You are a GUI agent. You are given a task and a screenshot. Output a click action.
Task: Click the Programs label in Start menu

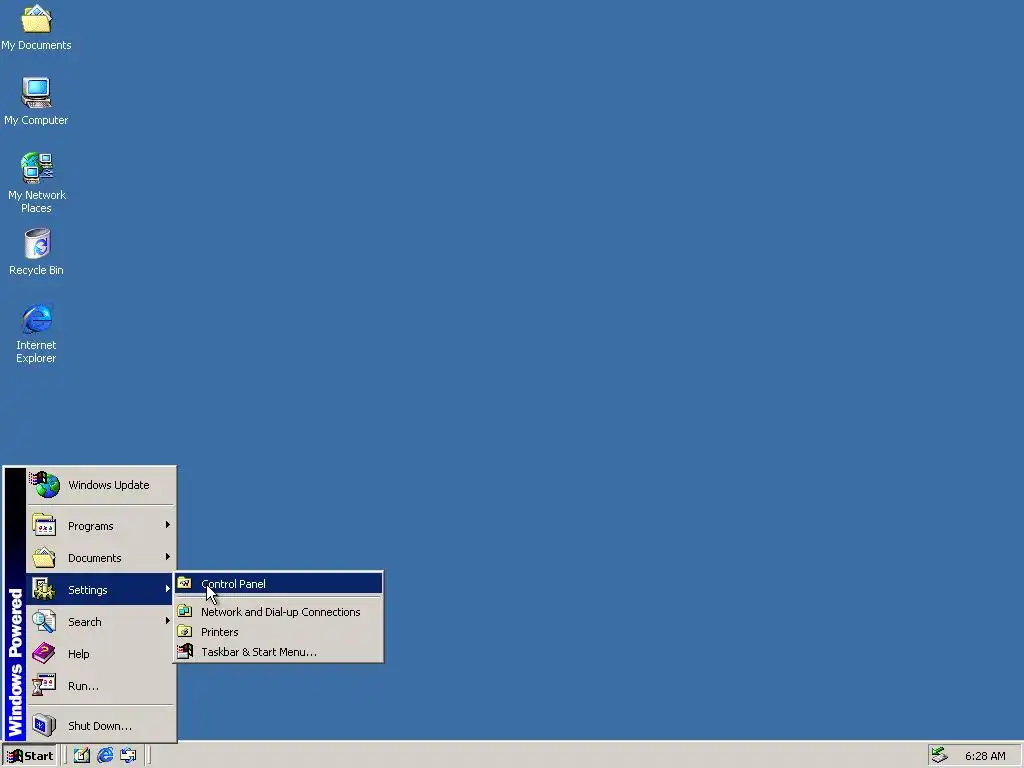coord(91,526)
